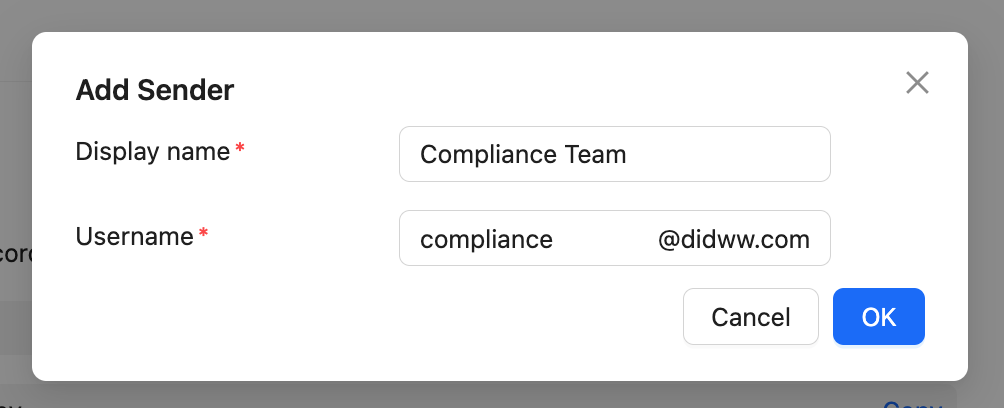1004x408 pixels.
Task: Confirm the sender with the OK button
Action: pos(878,317)
